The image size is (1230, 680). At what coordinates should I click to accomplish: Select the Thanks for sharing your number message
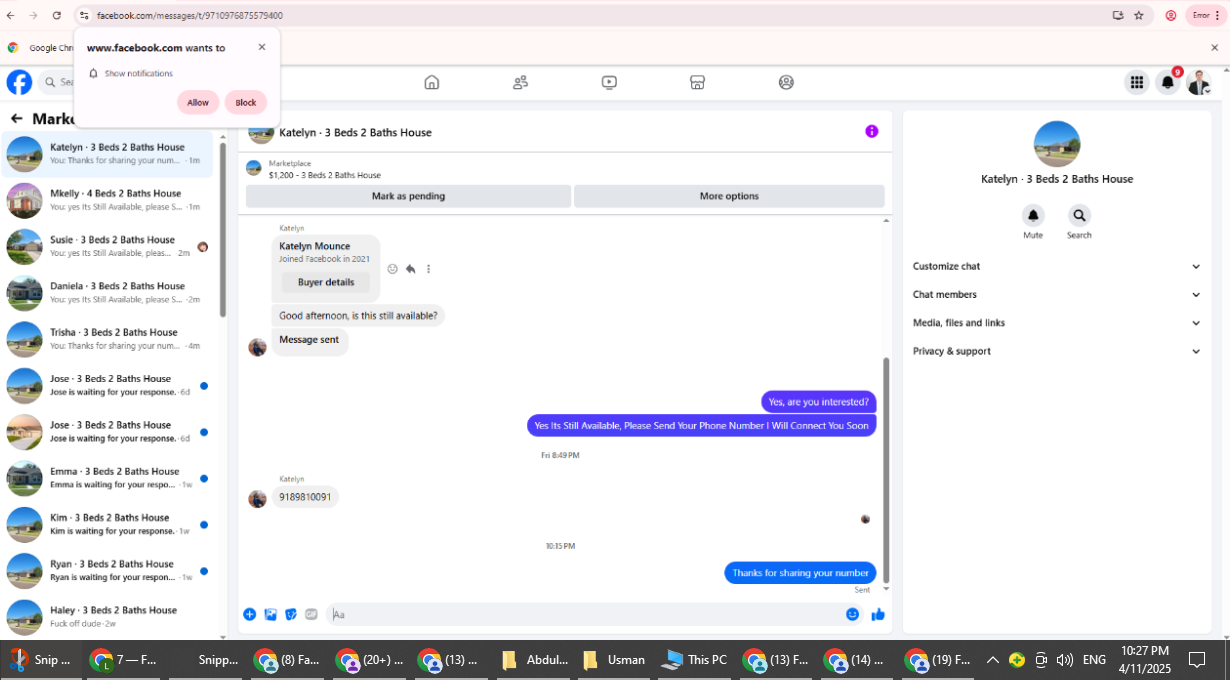point(800,573)
